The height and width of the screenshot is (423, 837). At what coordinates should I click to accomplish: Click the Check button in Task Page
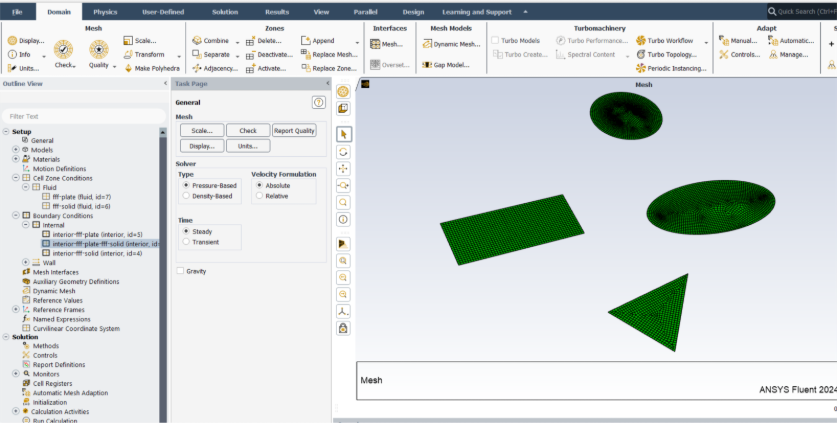[x=248, y=130]
